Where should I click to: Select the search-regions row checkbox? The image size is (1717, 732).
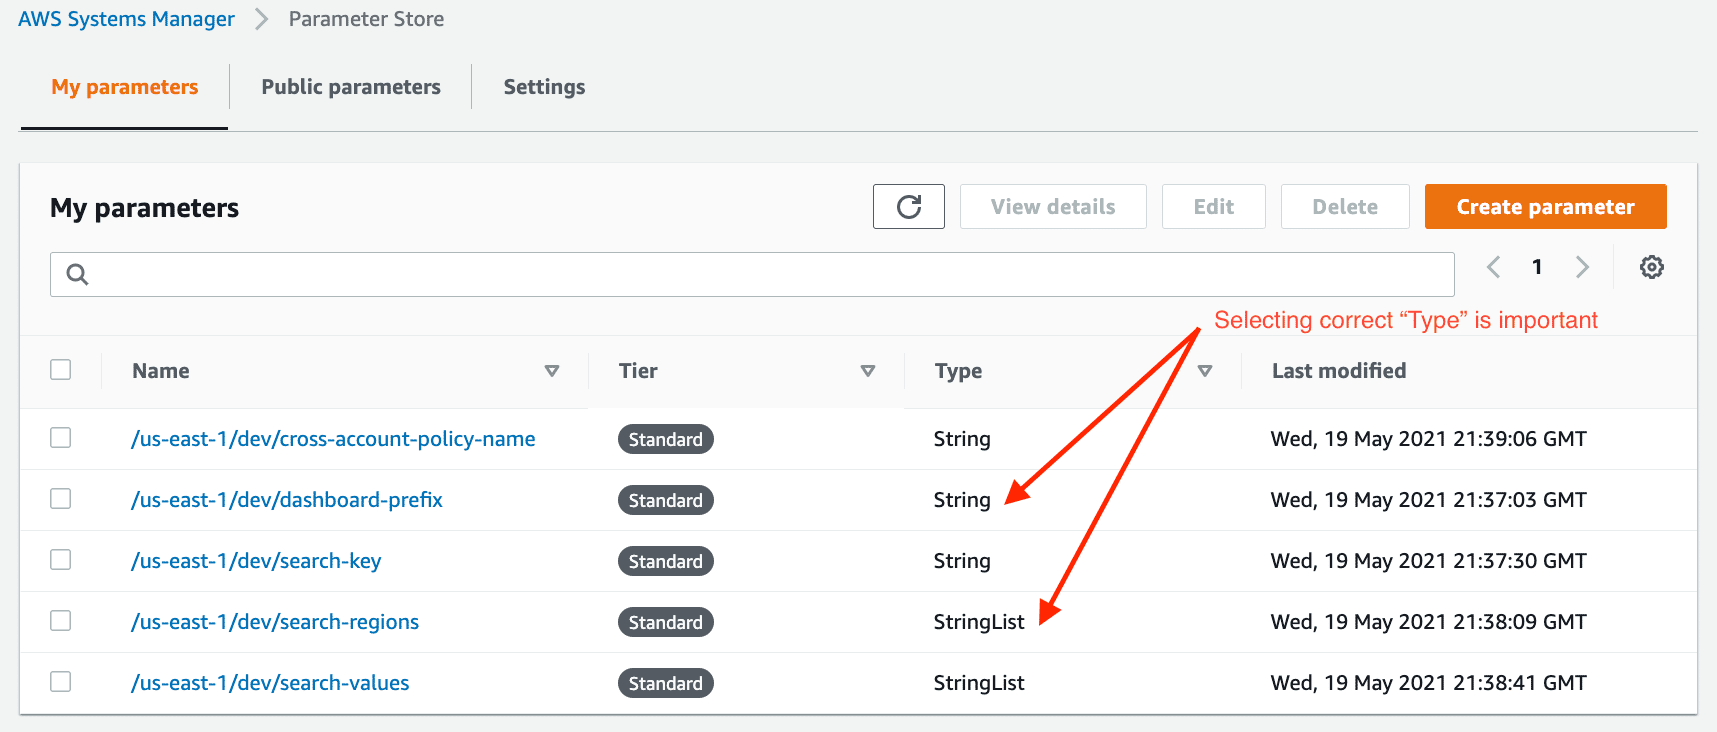click(61, 621)
